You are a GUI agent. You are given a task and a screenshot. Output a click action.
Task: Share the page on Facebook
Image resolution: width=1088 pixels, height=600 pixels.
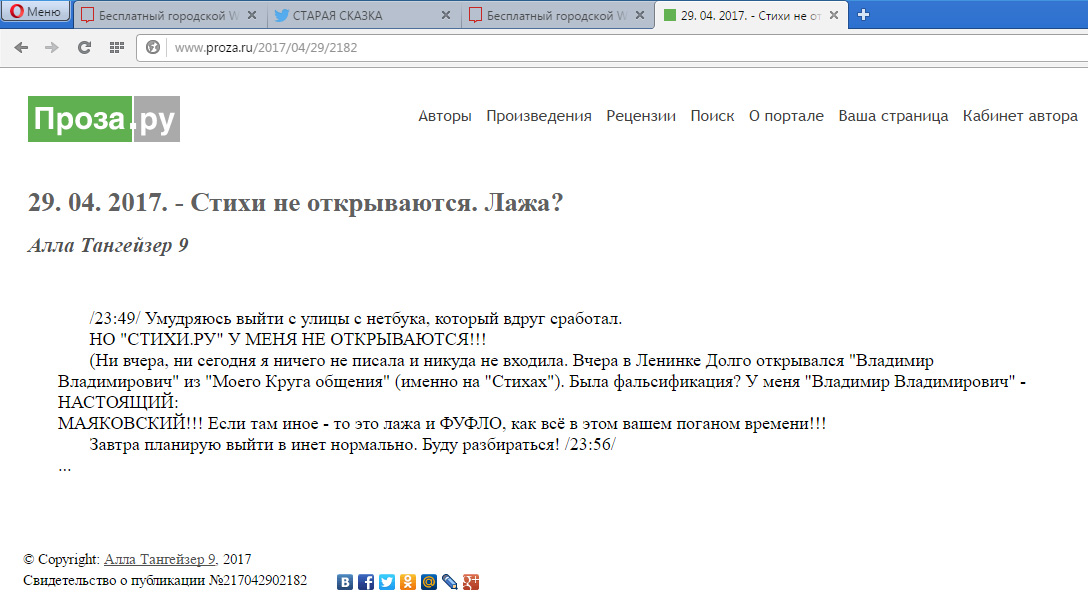(x=366, y=582)
